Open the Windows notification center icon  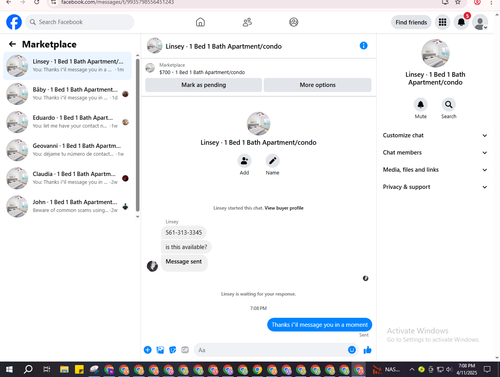pos(487,369)
